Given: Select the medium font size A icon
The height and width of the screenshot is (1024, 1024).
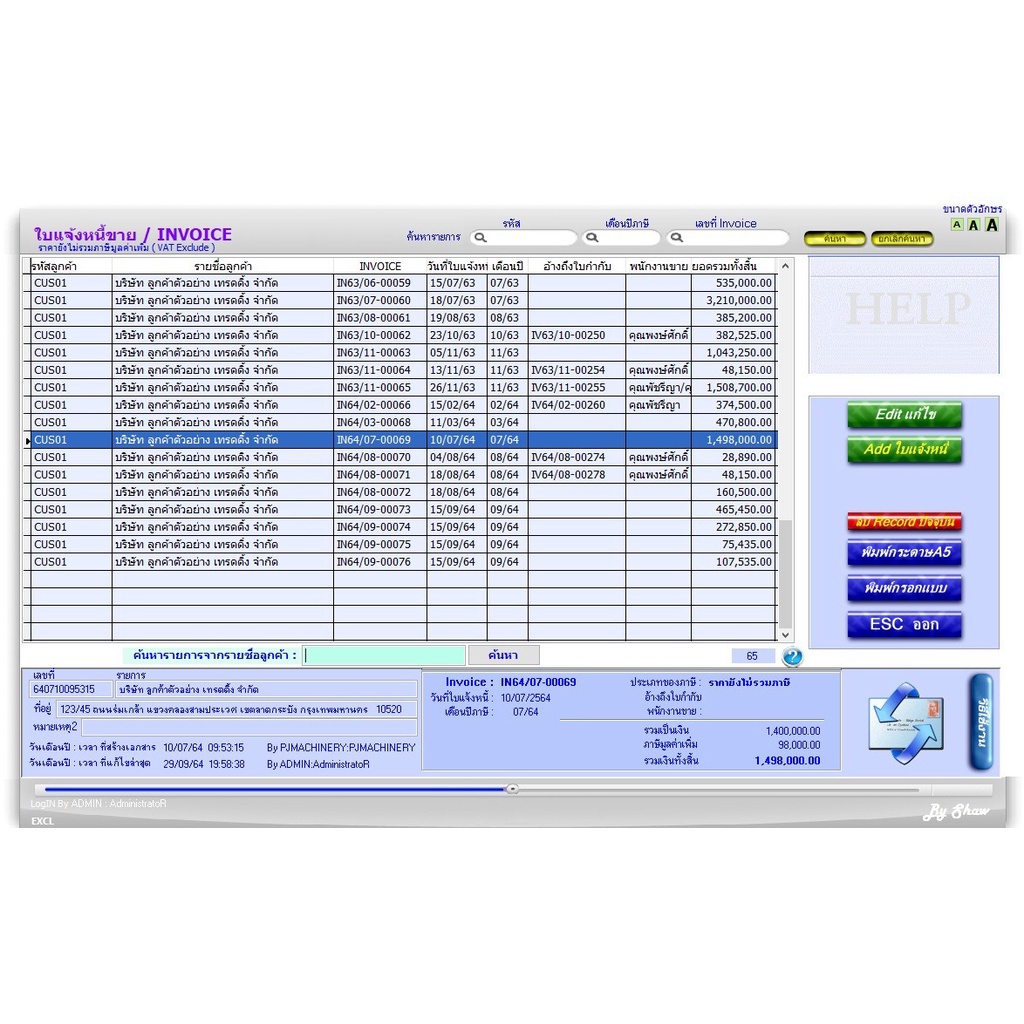Looking at the screenshot, I should tap(974, 225).
